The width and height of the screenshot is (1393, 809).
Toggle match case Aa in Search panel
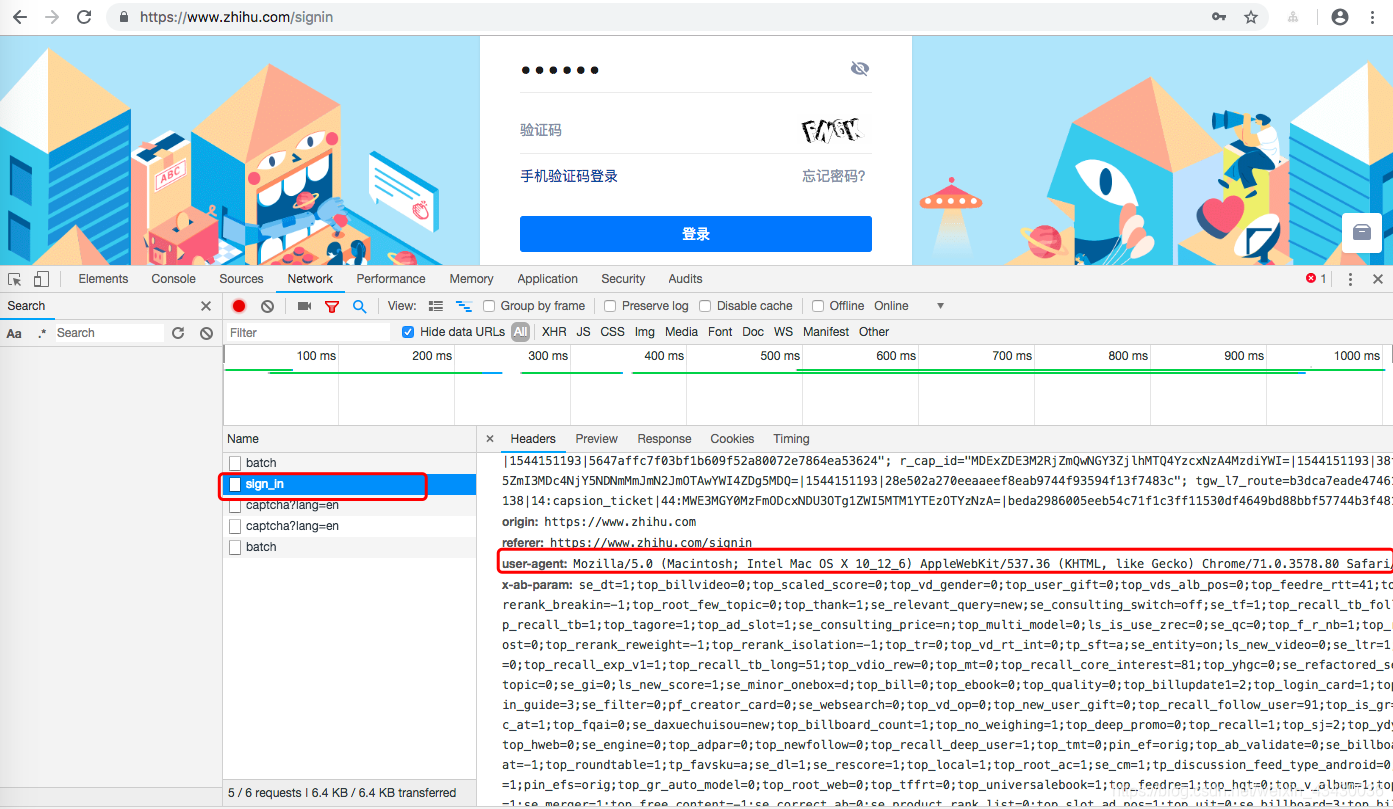[14, 333]
